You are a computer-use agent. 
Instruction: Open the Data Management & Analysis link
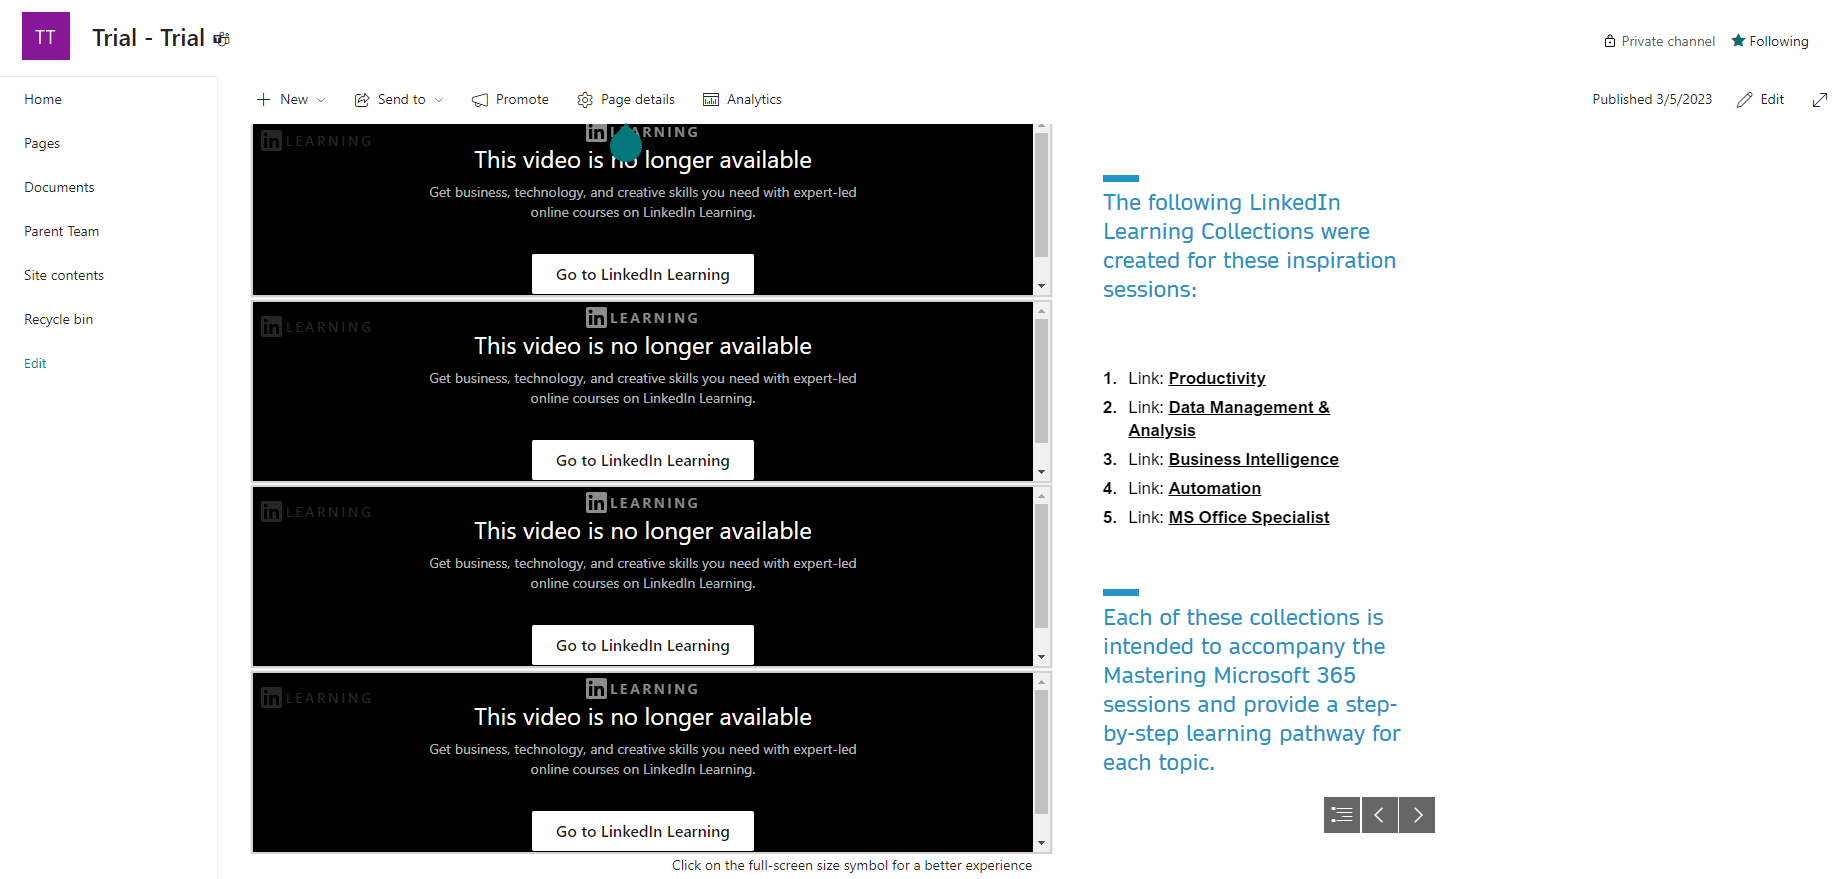point(1229,419)
